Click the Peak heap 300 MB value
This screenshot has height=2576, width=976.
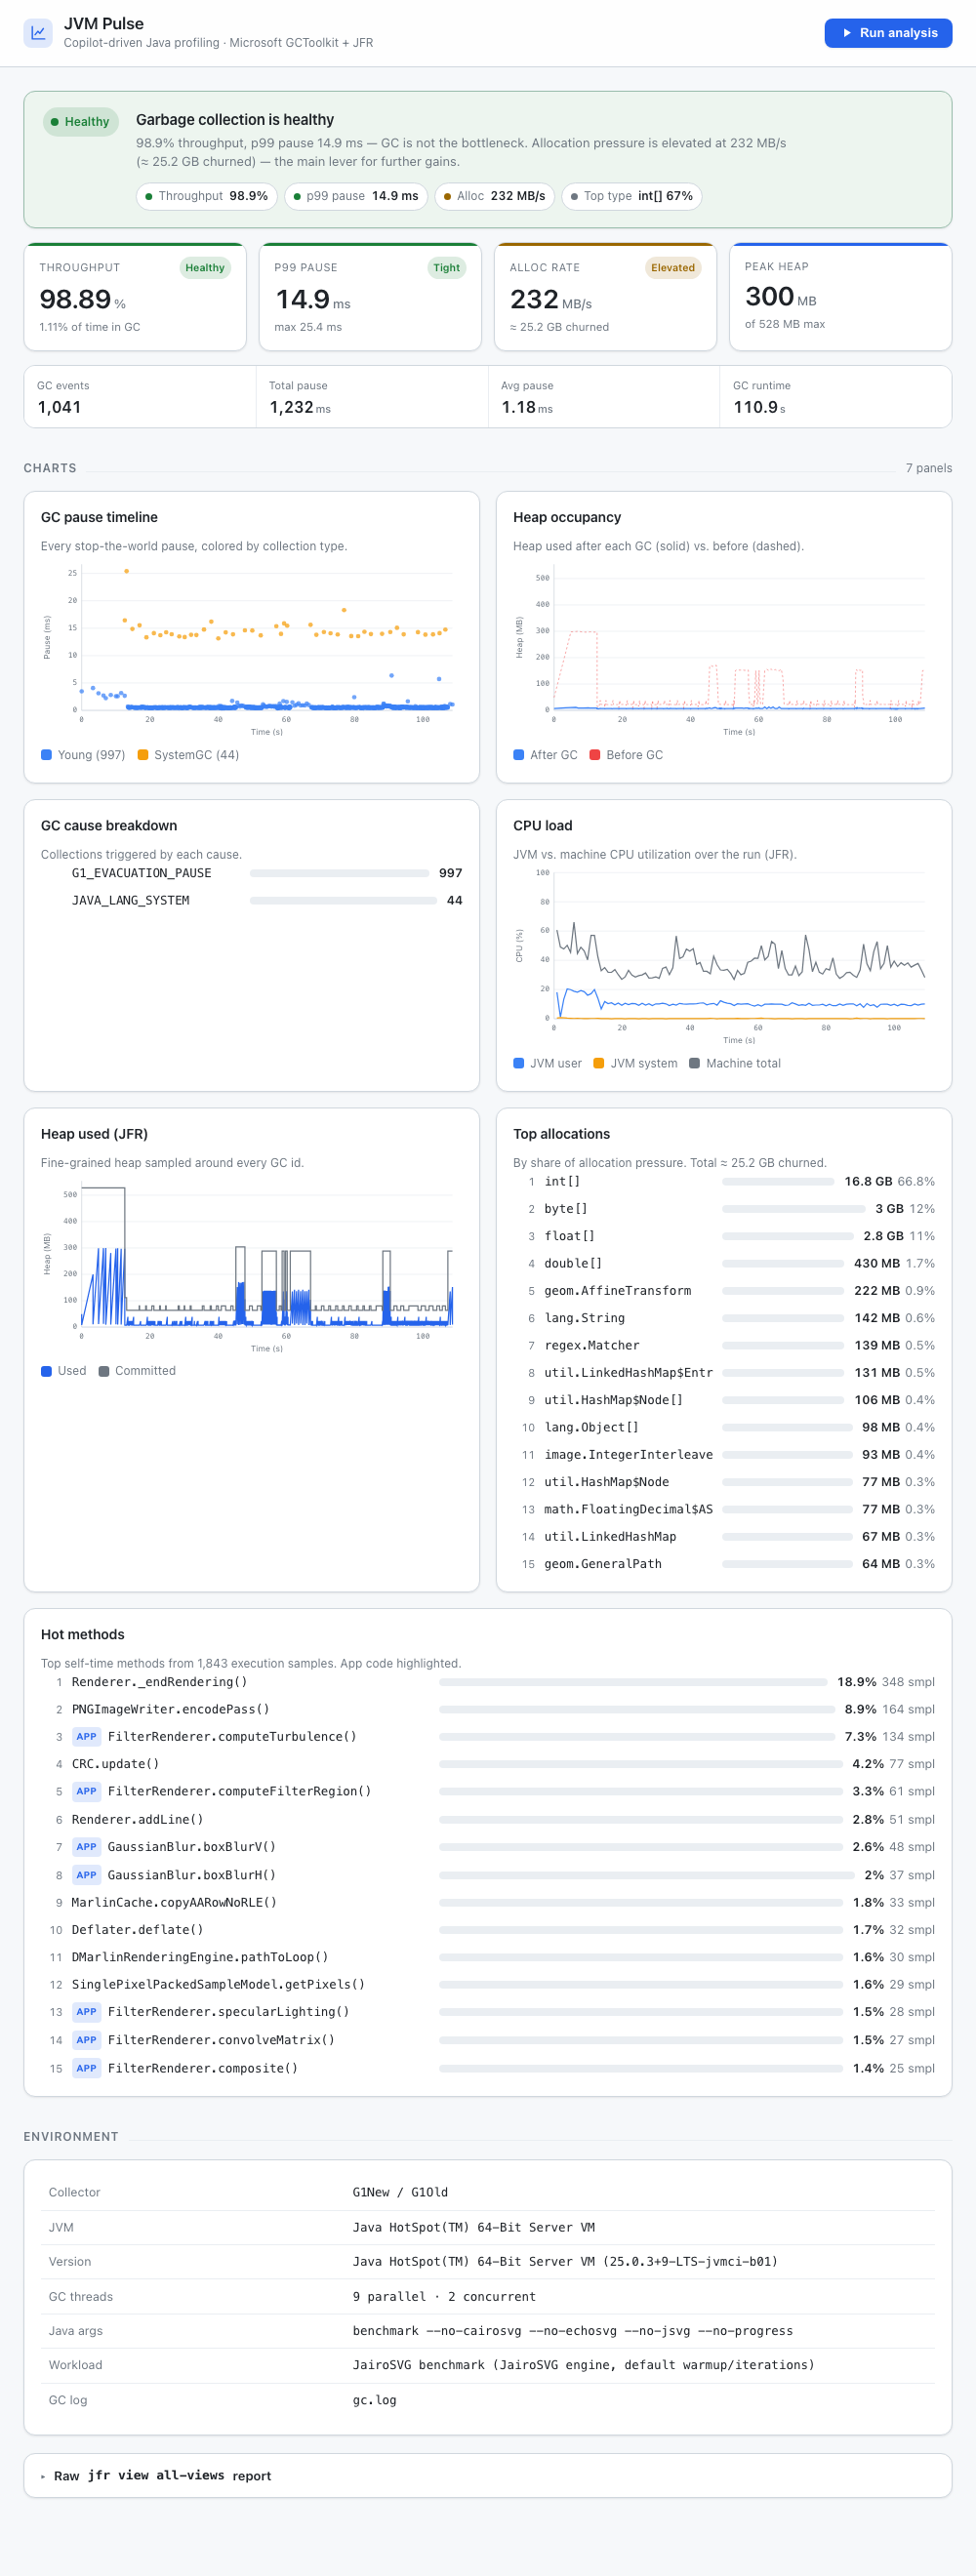780,297
